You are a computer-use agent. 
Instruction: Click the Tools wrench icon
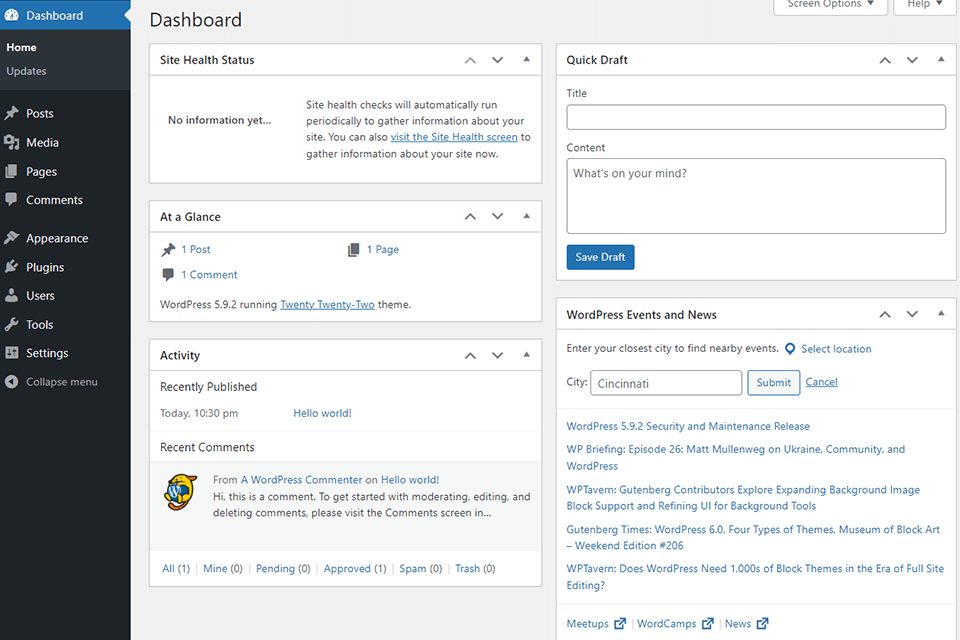coord(12,325)
